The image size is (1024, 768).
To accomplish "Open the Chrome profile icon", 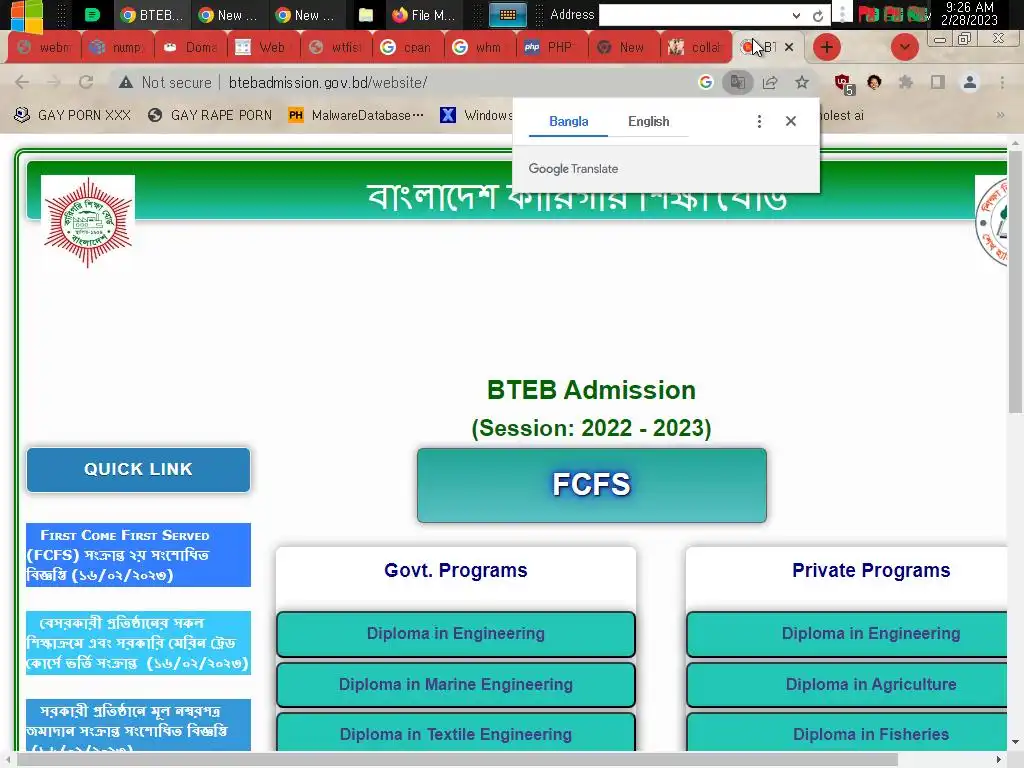I will pyautogui.click(x=970, y=82).
